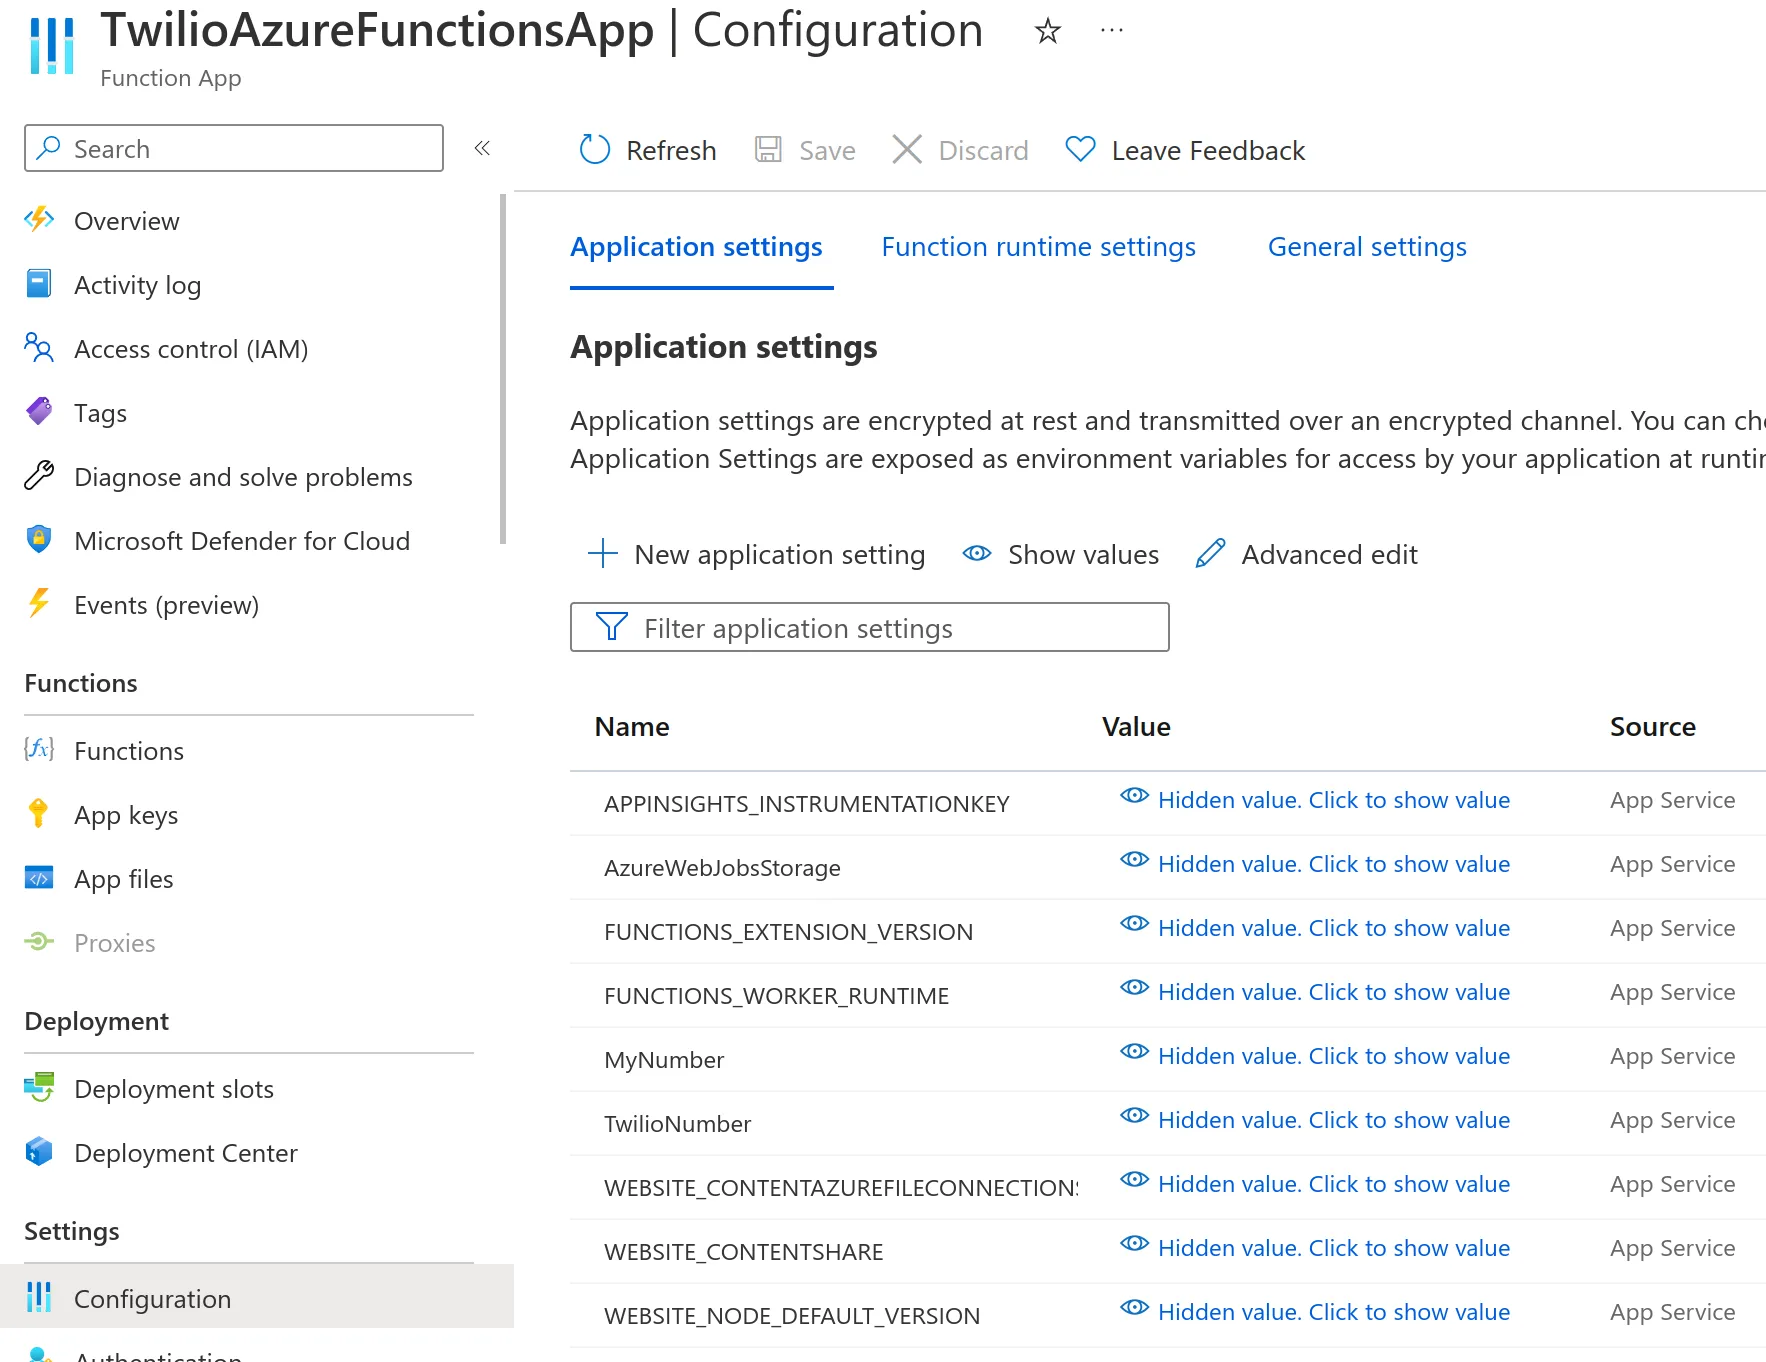Click the favorite star icon in header
Viewport: 1766px width, 1362px height.
pyautogui.click(x=1047, y=31)
